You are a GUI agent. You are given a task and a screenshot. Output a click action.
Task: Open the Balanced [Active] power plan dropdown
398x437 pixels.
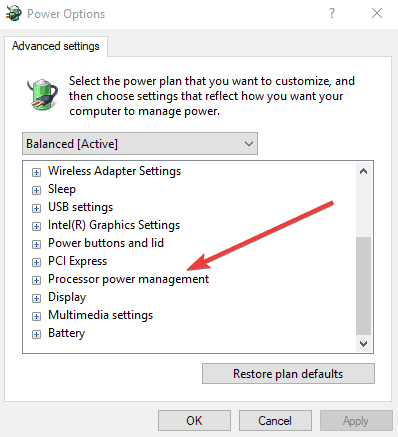[140, 144]
